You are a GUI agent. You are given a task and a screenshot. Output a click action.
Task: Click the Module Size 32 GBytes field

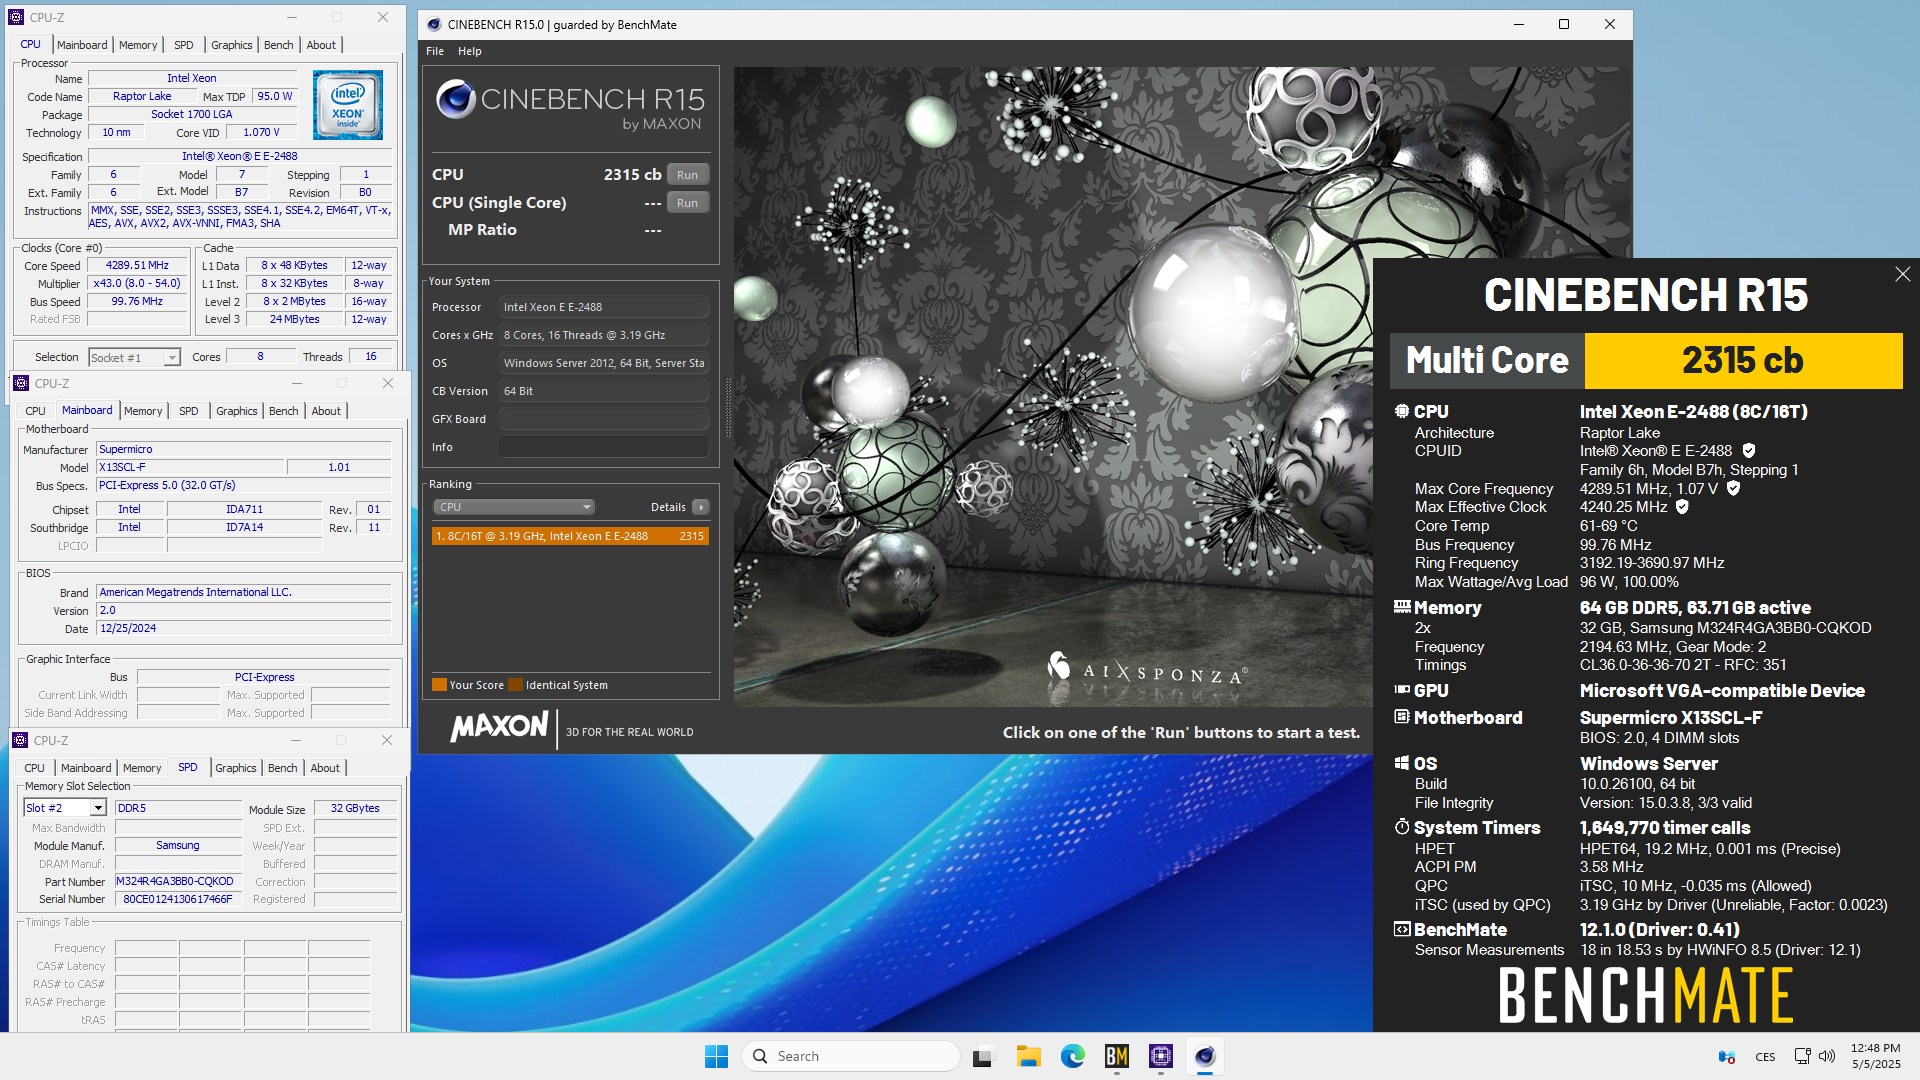[355, 808]
